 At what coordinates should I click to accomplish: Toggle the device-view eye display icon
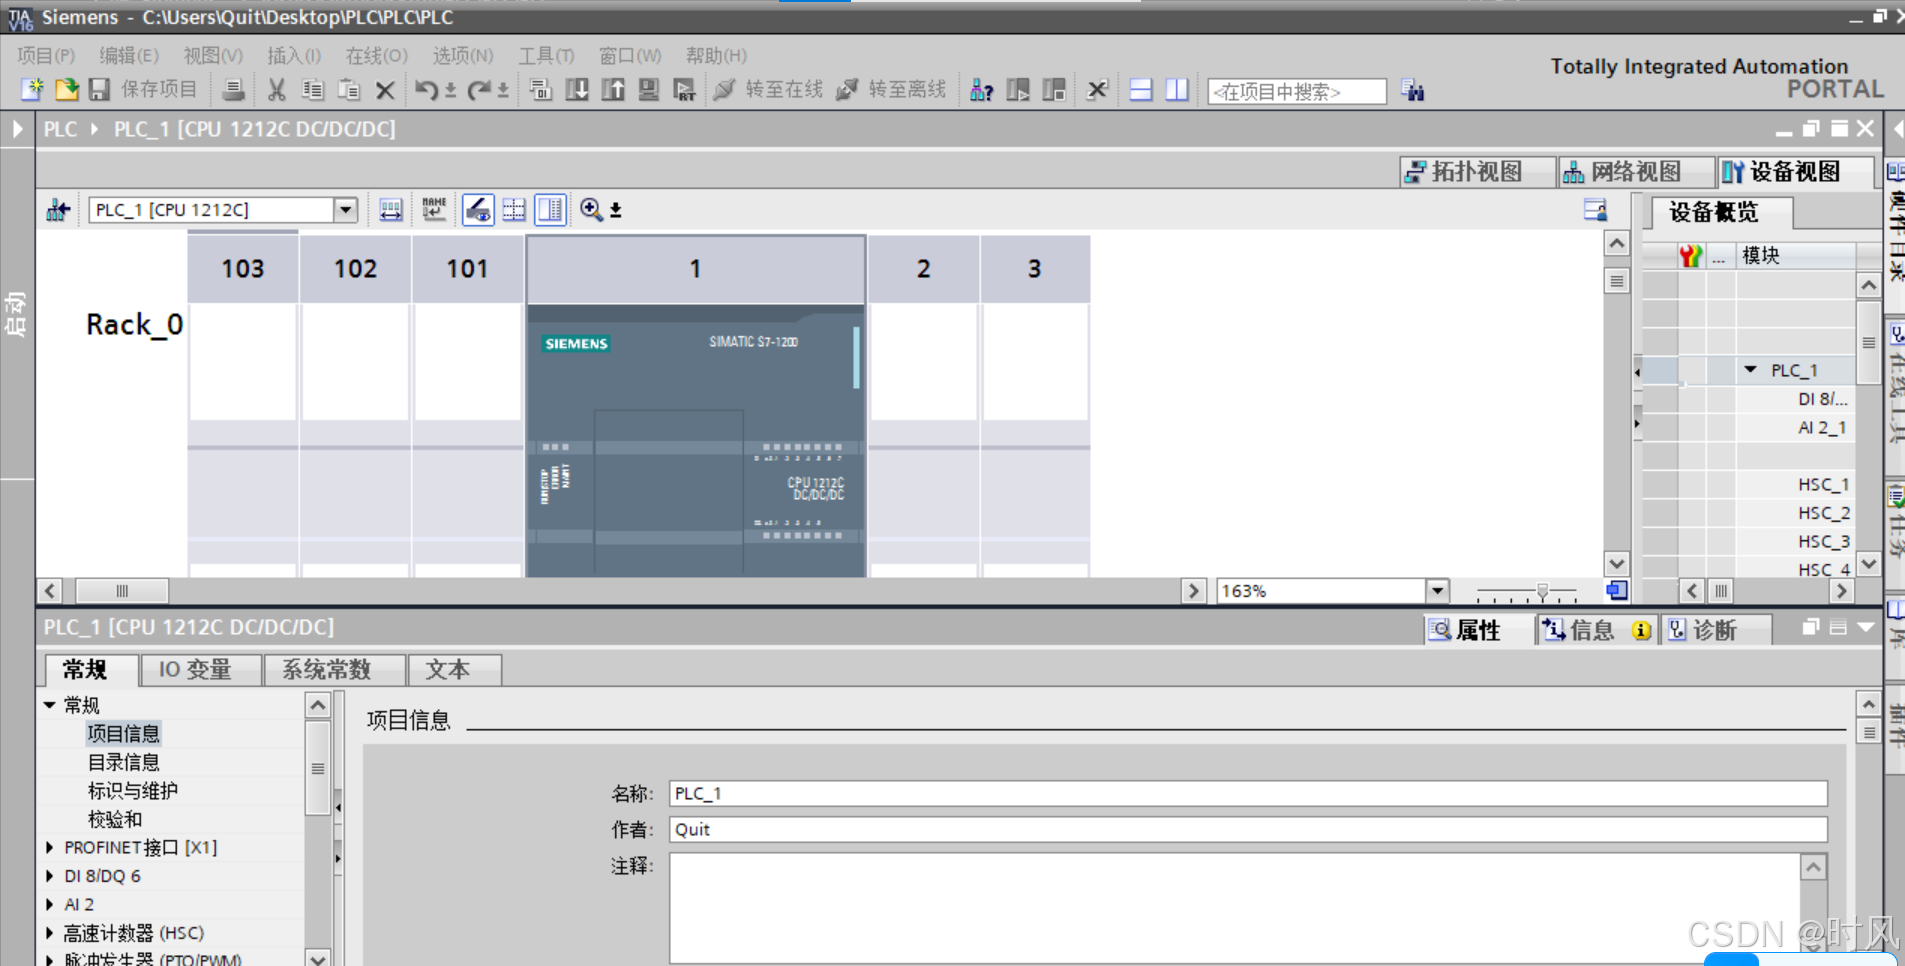click(478, 210)
